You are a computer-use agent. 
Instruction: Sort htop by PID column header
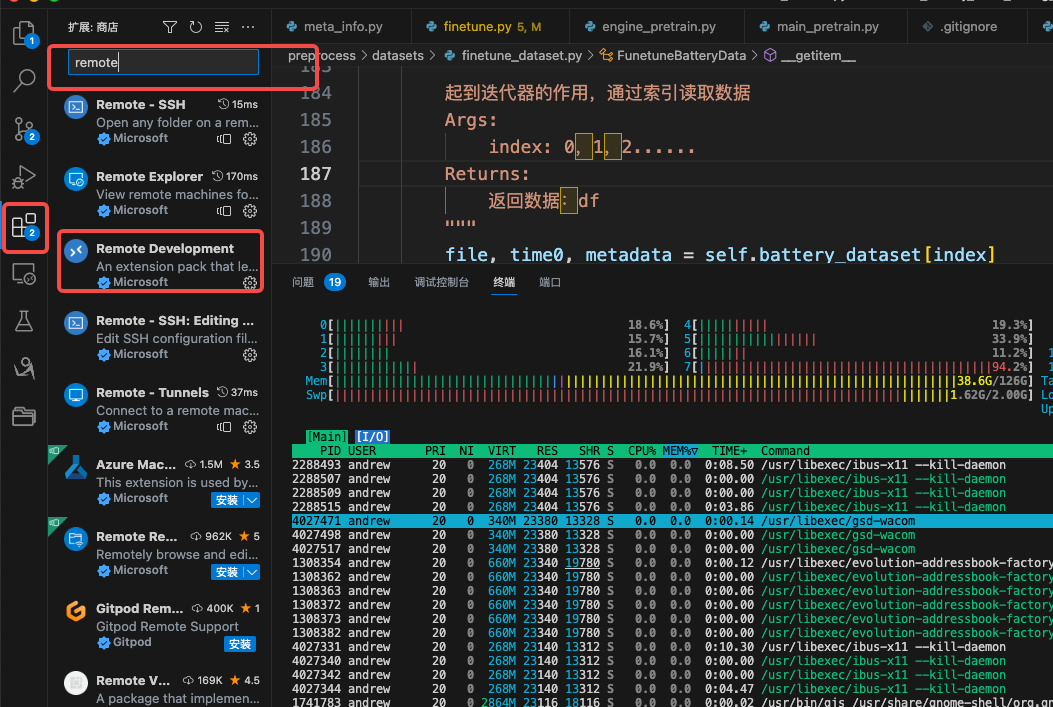[330, 451]
